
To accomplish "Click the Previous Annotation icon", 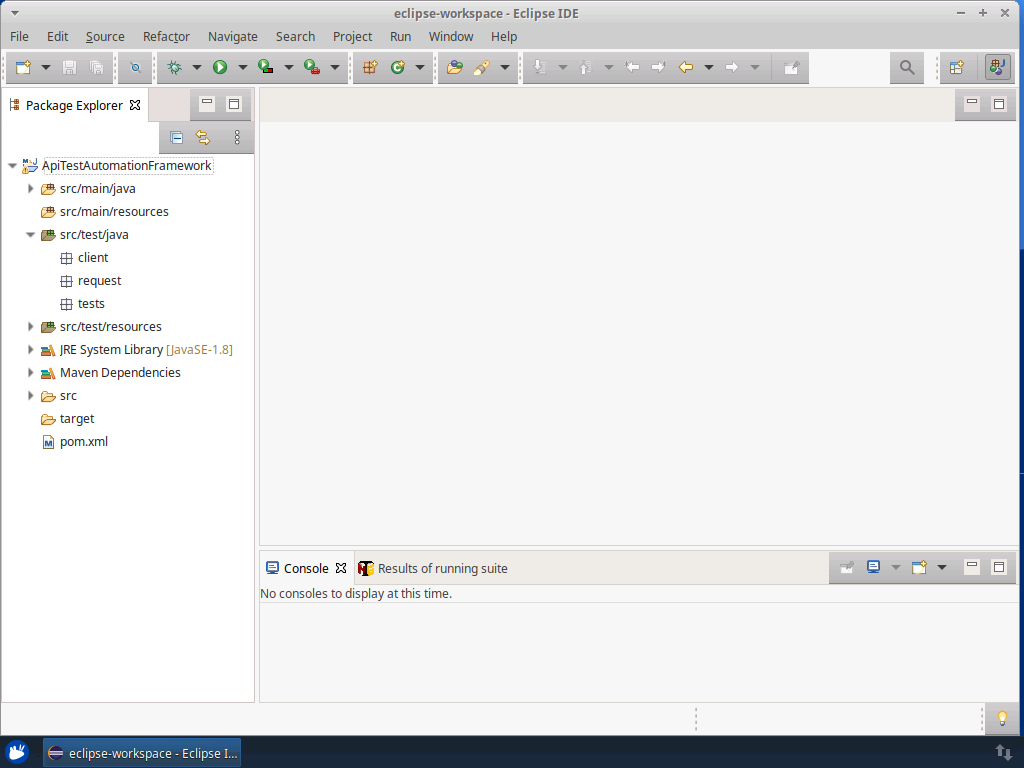I will point(586,67).
